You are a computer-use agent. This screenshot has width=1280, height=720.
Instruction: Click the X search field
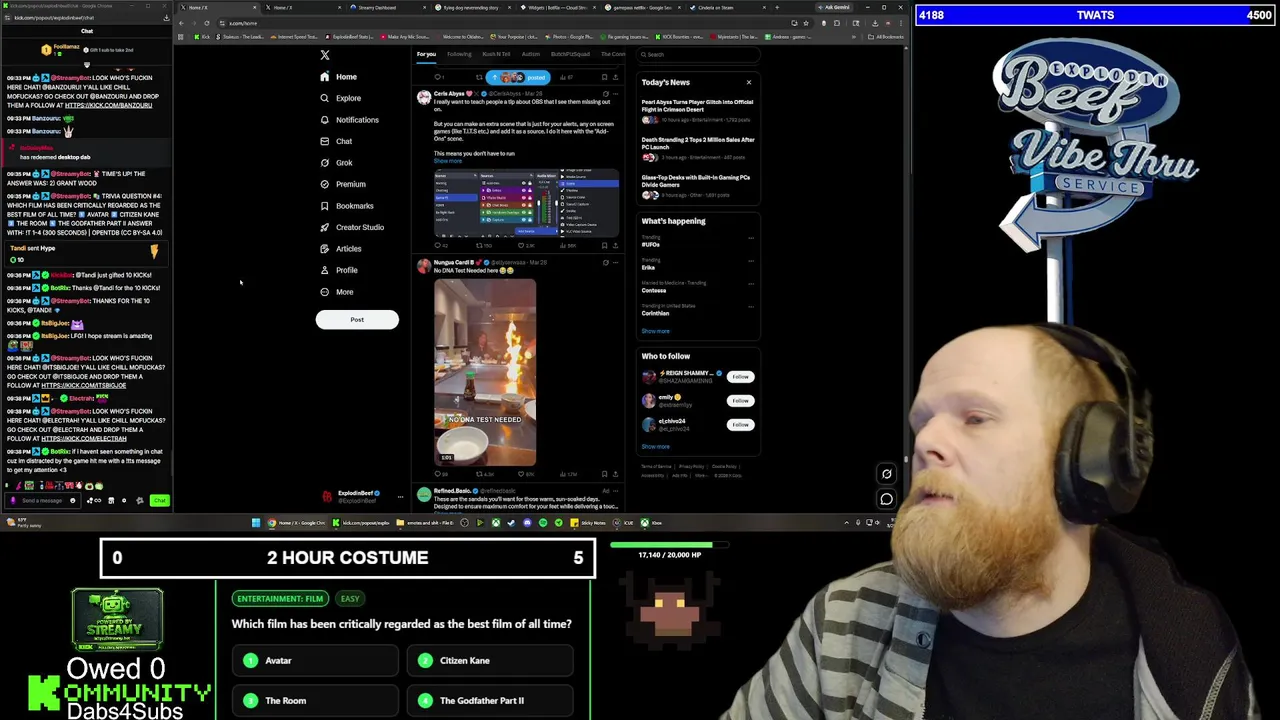point(700,54)
